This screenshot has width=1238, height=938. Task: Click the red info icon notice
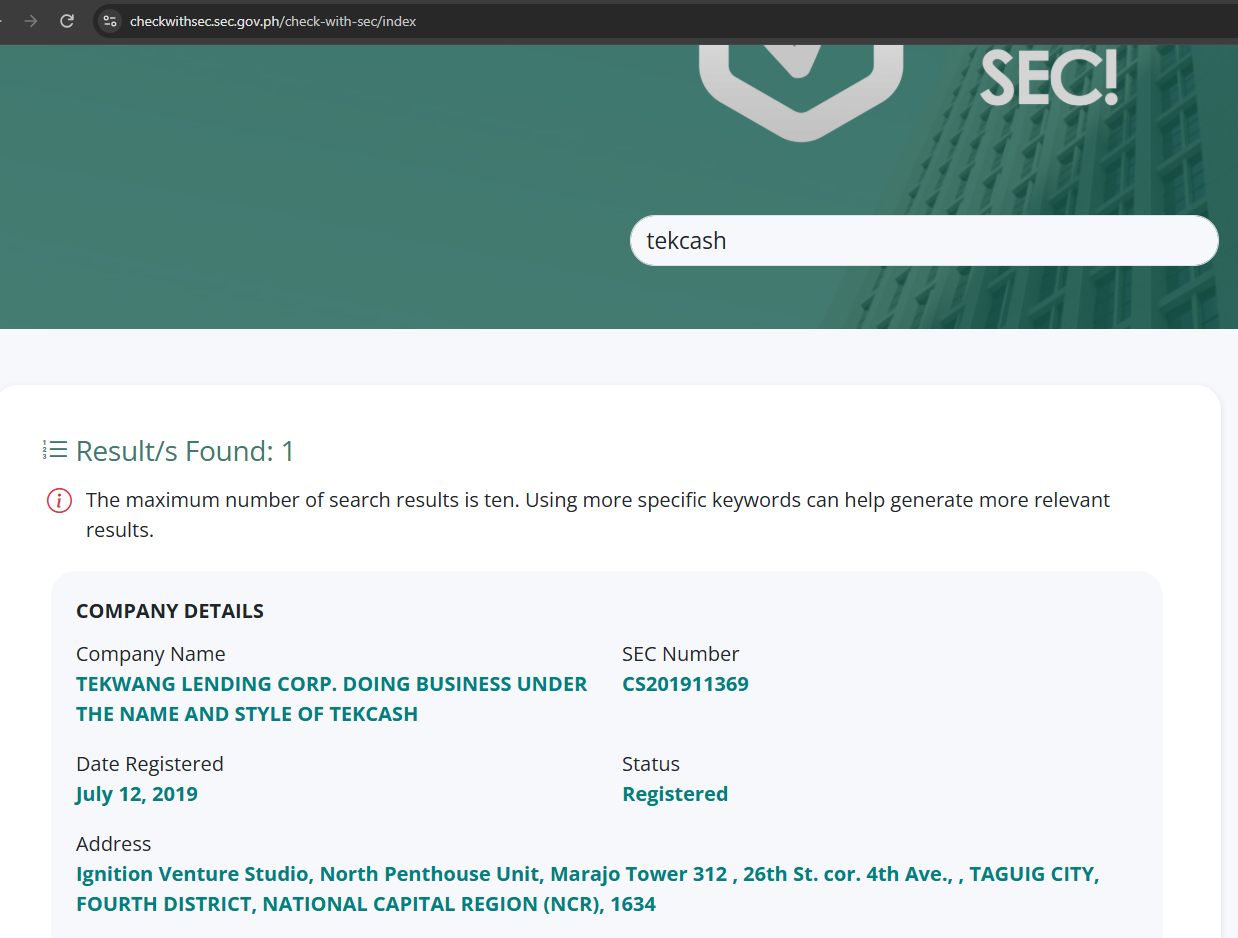click(59, 501)
